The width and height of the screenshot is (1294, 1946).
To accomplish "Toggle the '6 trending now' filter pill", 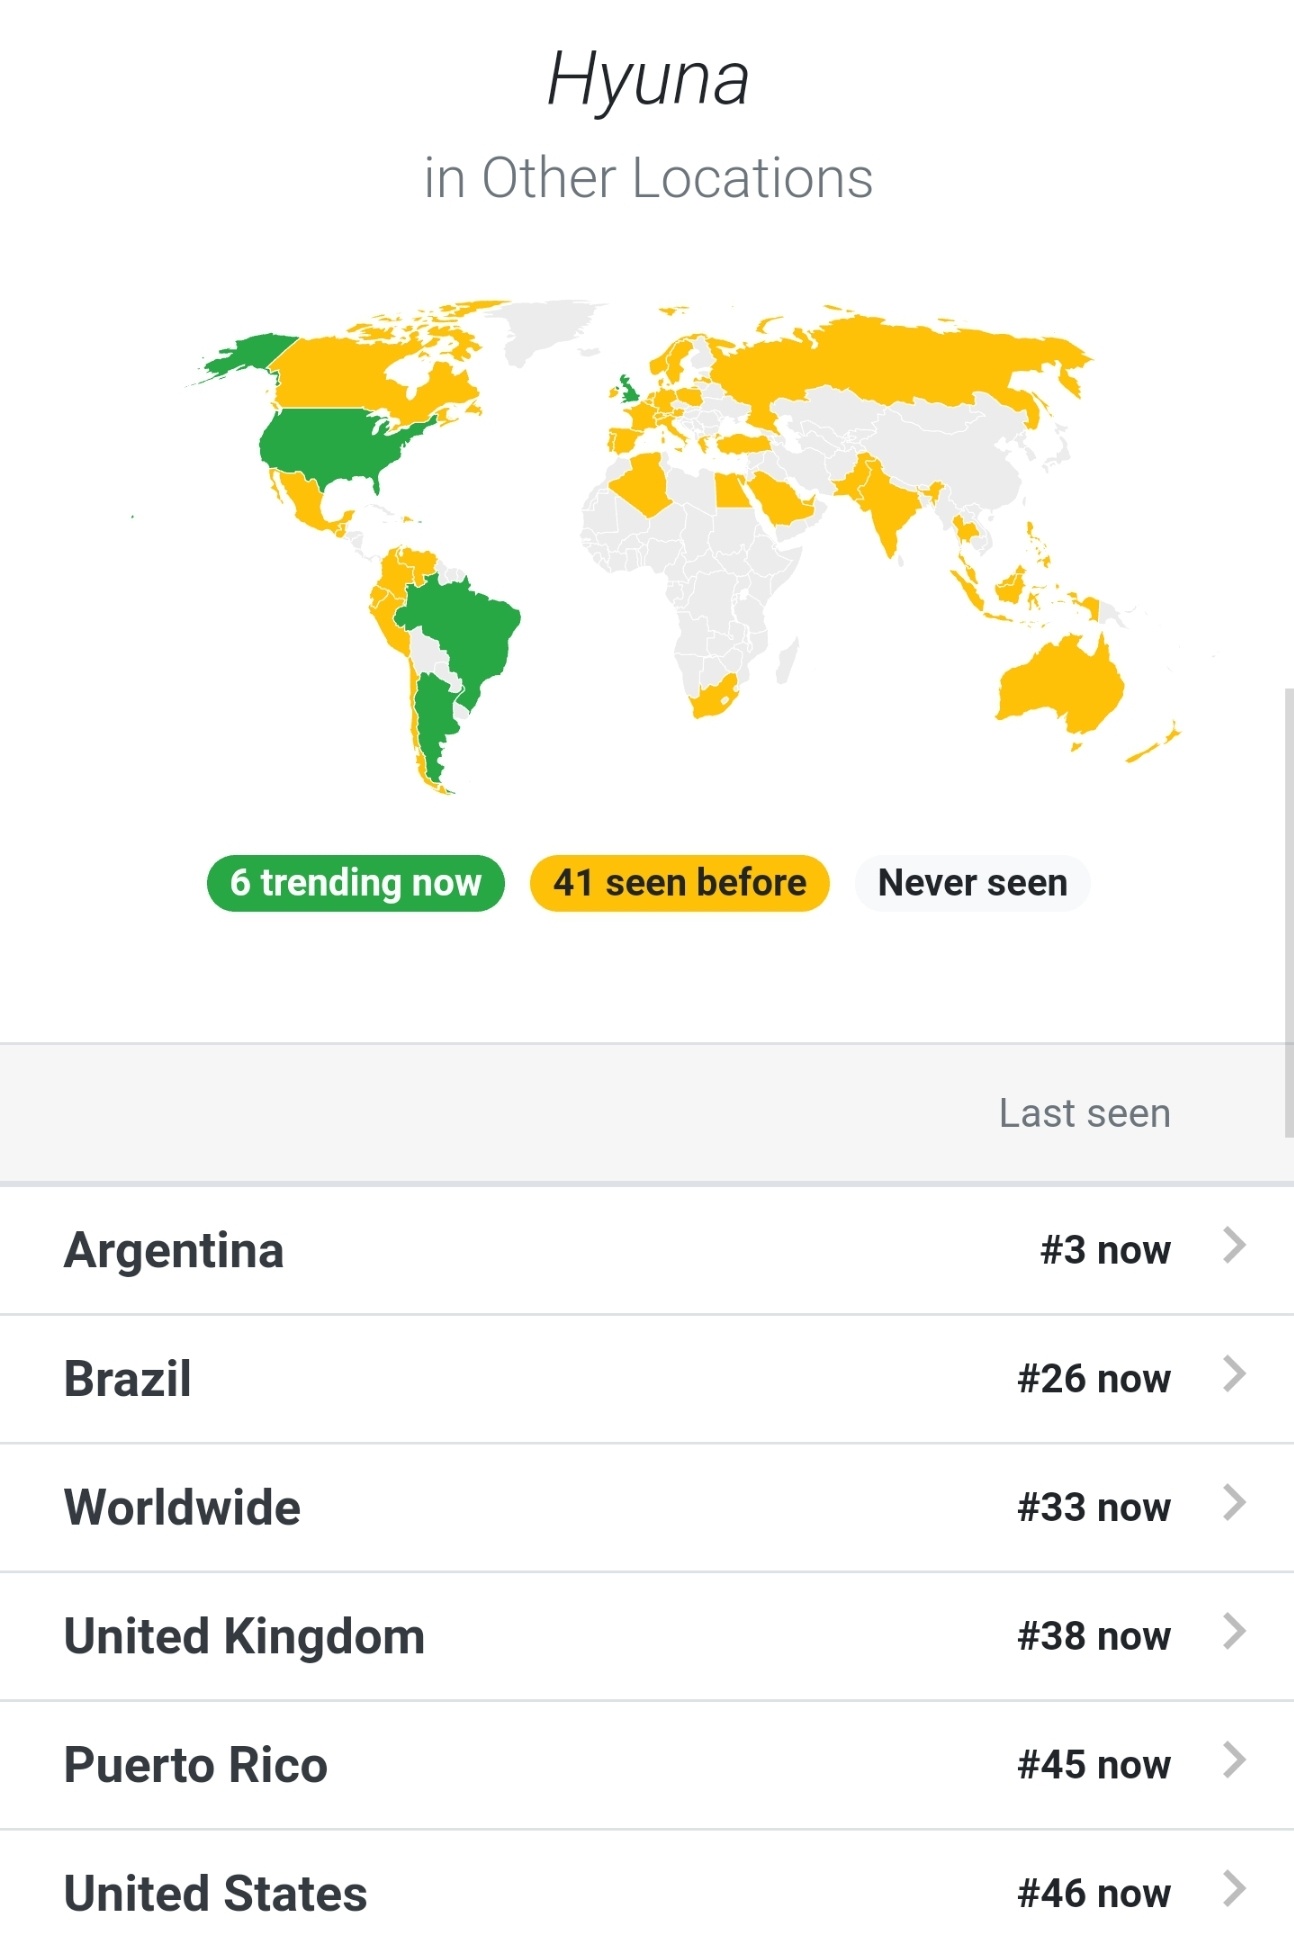I will tap(355, 883).
